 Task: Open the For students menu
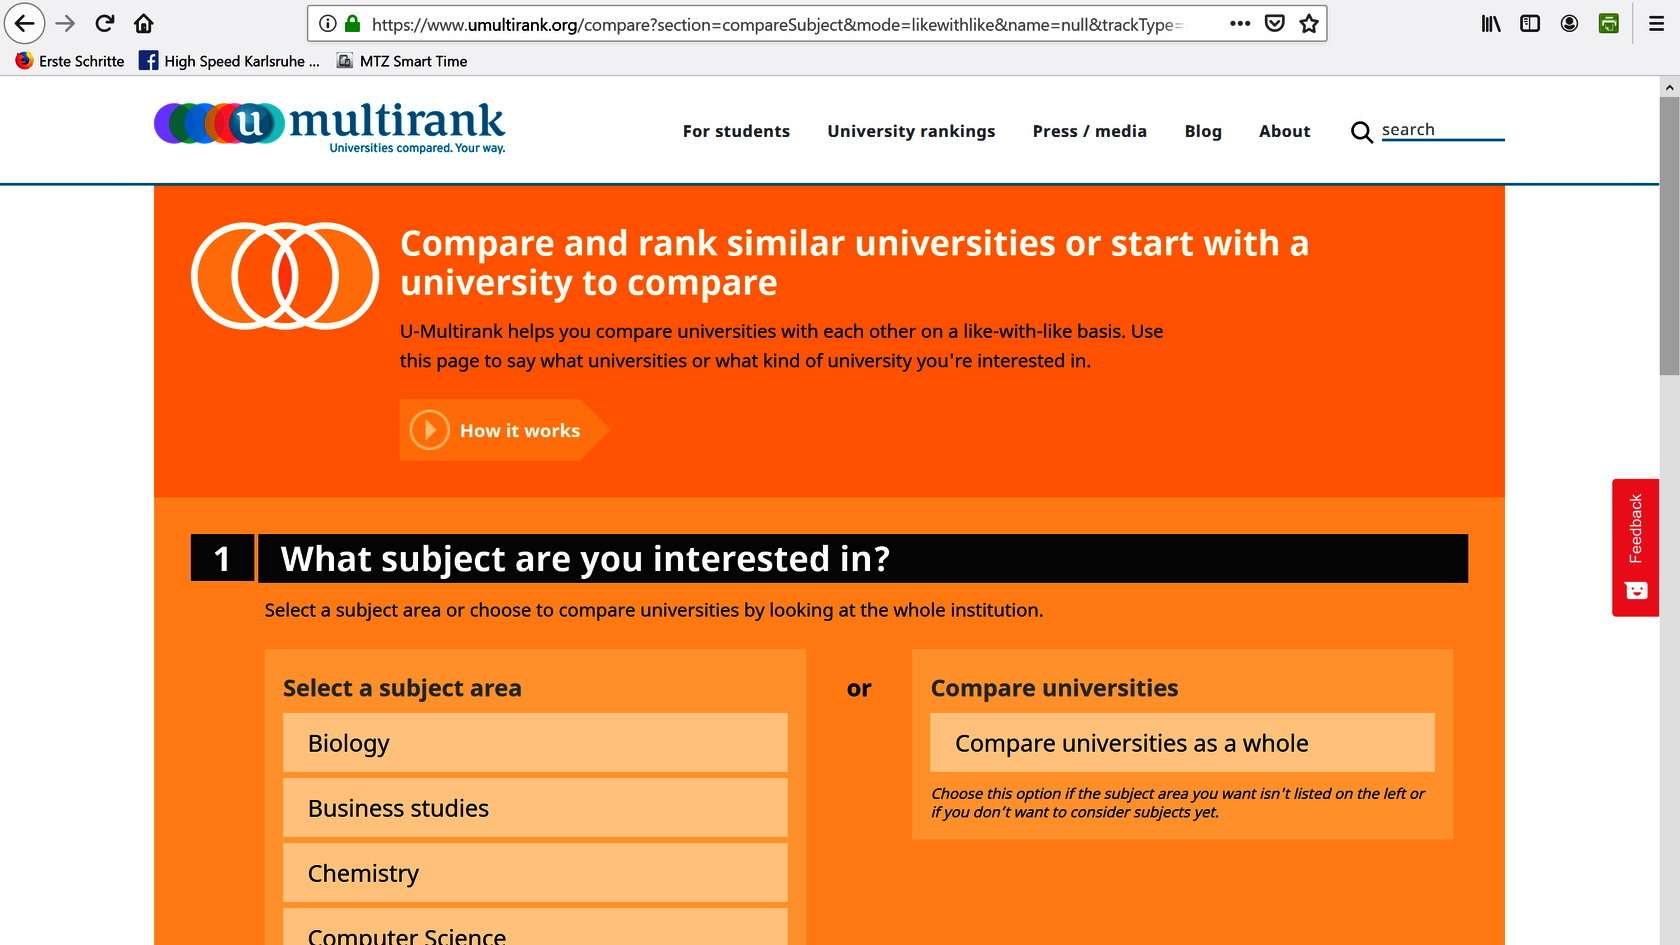(x=736, y=131)
